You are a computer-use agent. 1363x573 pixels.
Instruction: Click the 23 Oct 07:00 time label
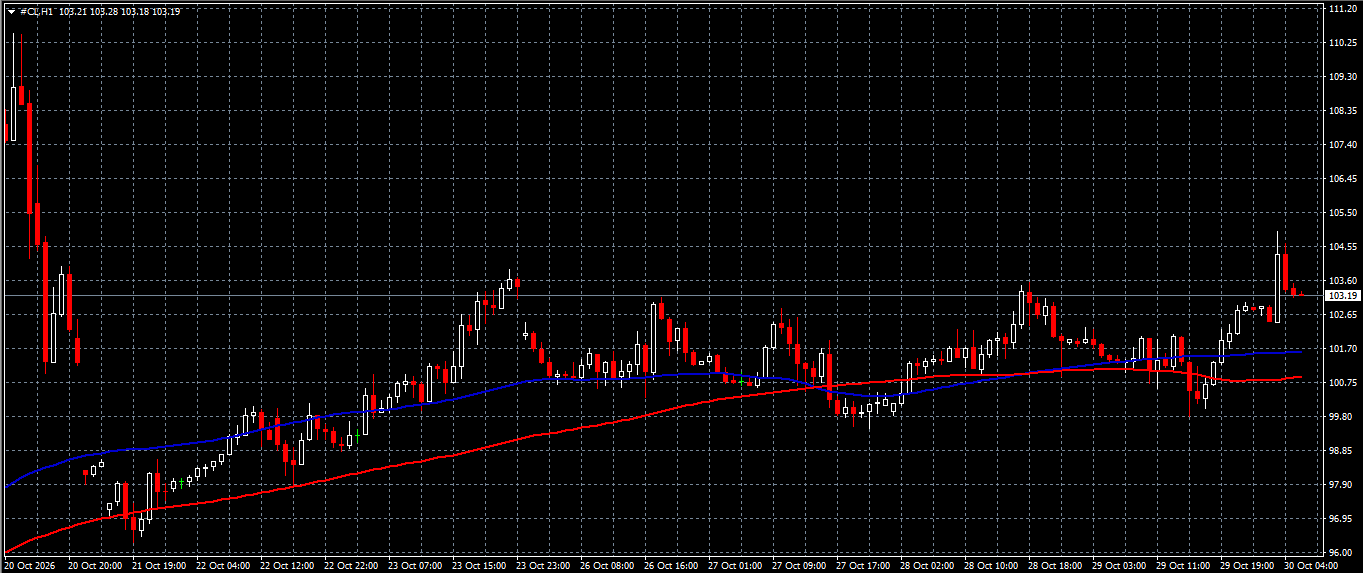coord(416,565)
